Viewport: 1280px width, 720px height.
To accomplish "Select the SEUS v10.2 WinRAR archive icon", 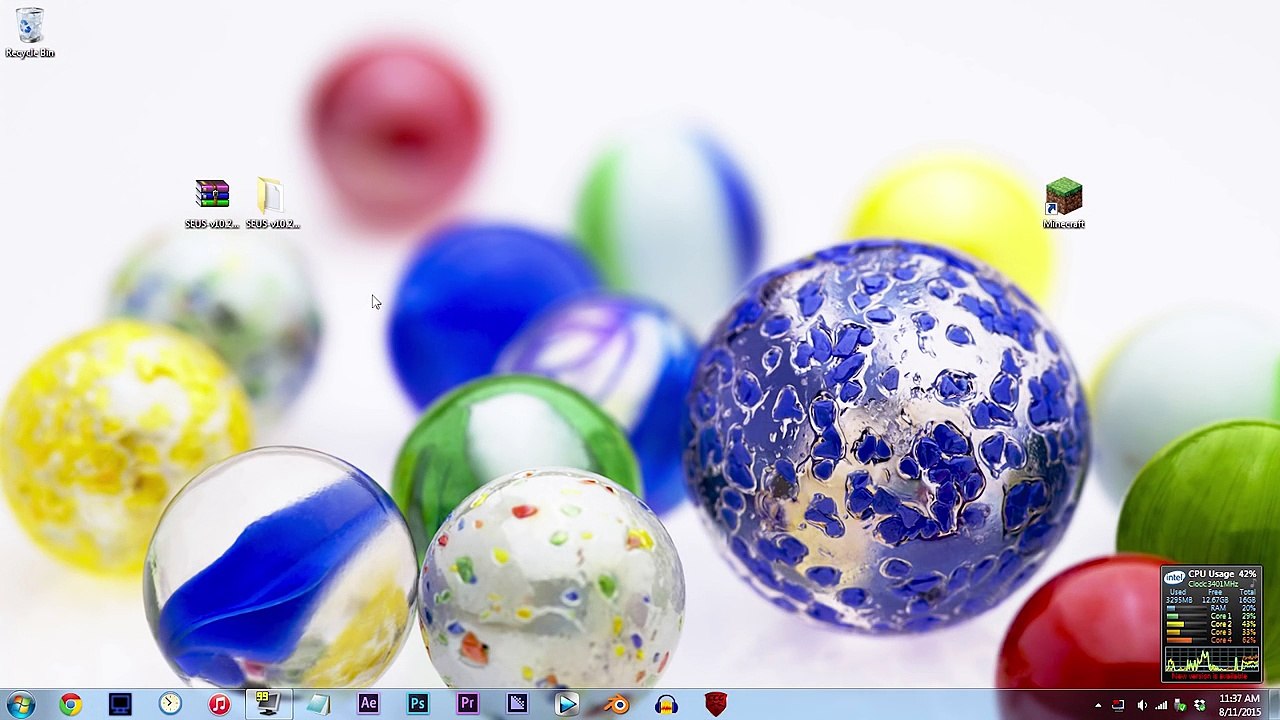I will click(212, 204).
